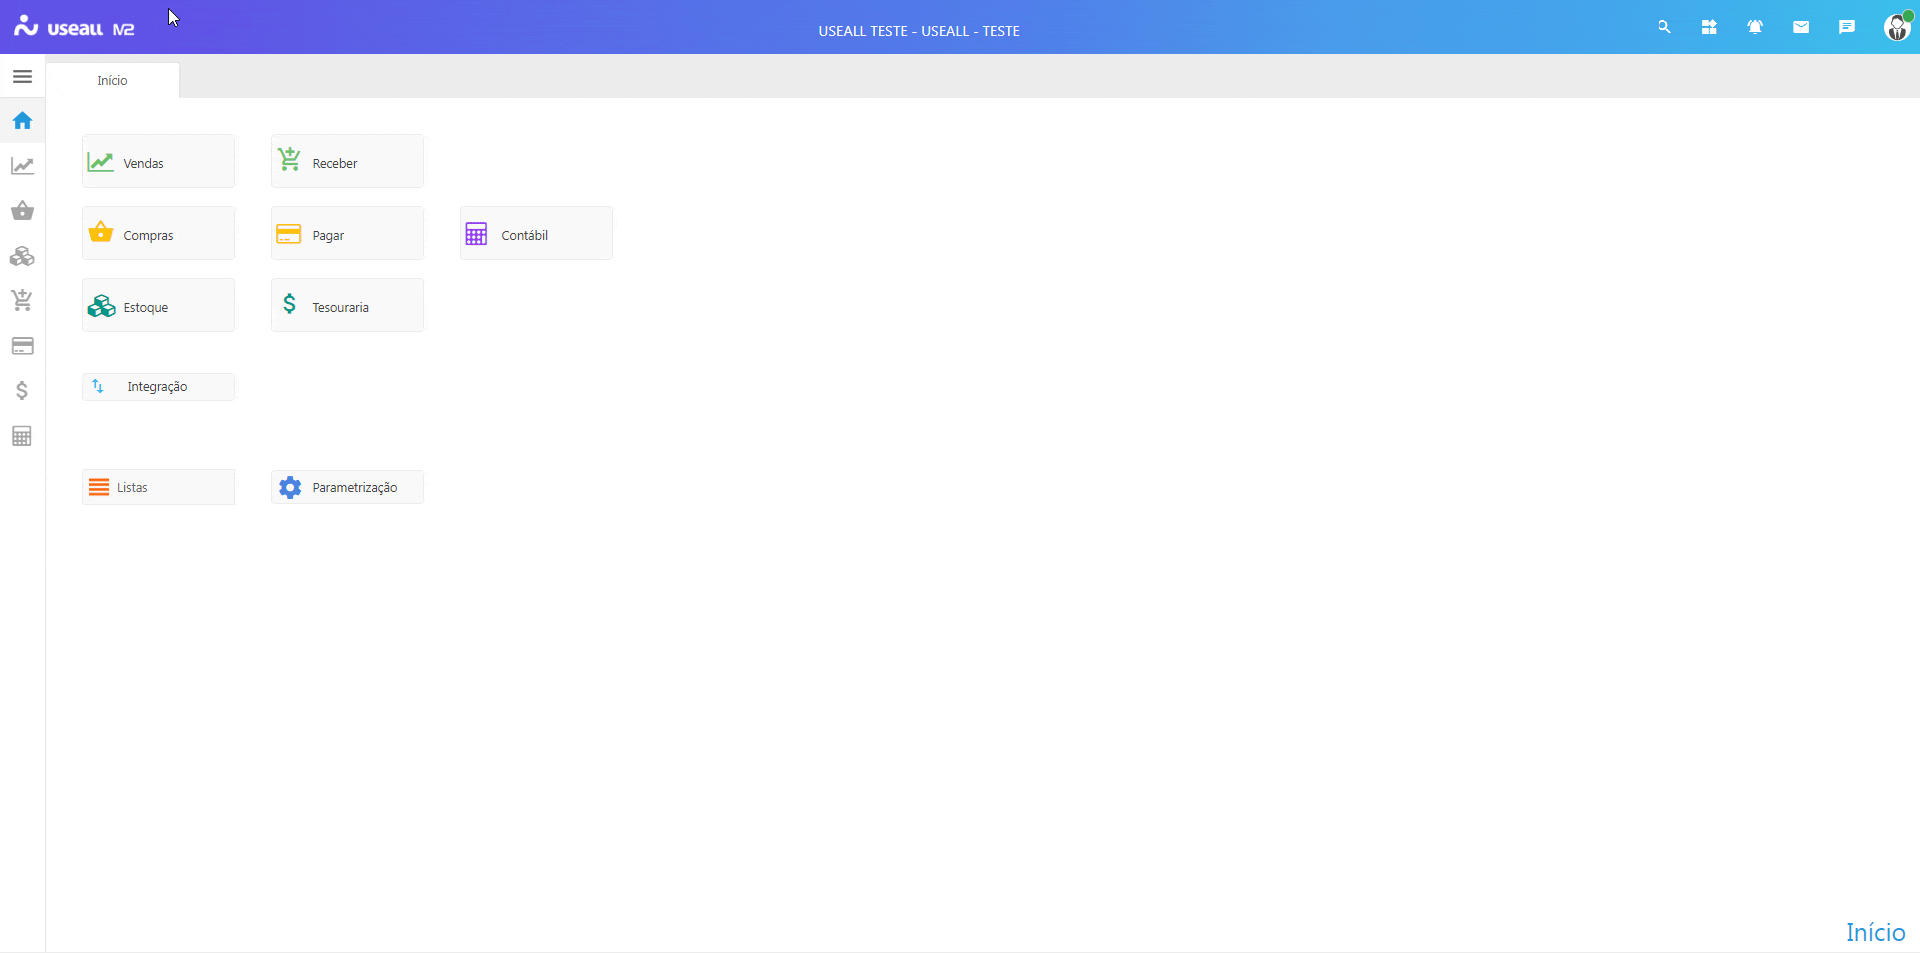This screenshot has width=1920, height=953.
Task: Open user profile avatar menu
Action: tap(1896, 27)
